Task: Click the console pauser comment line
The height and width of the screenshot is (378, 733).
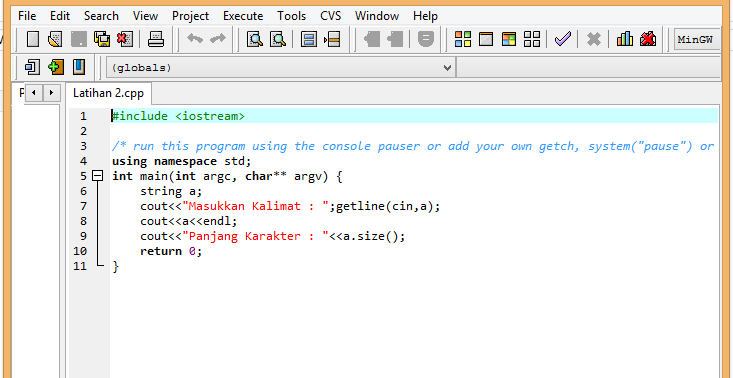Action: pos(413,146)
